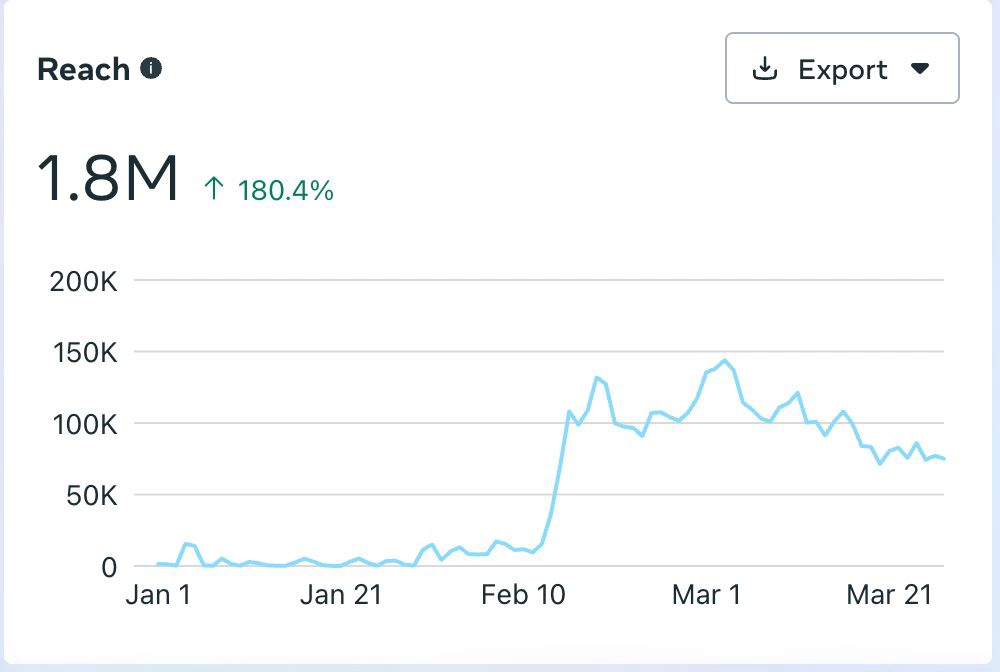Click the Reach heading title
Image resolution: width=1000 pixels, height=672 pixels.
click(84, 70)
